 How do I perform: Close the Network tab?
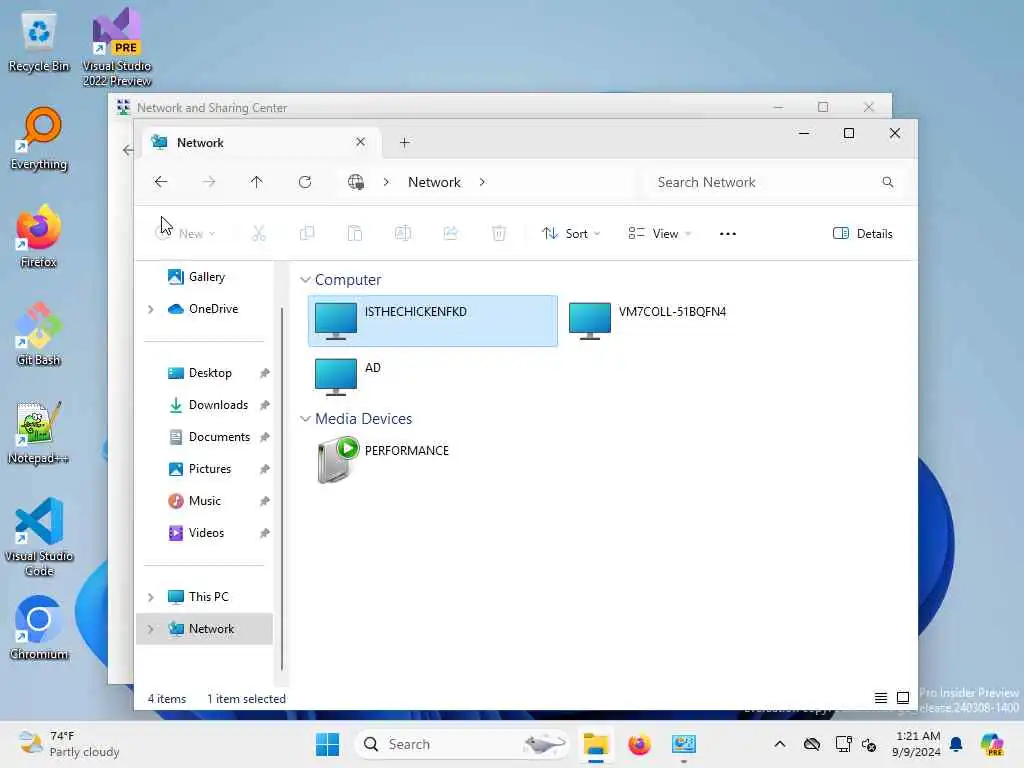point(360,142)
